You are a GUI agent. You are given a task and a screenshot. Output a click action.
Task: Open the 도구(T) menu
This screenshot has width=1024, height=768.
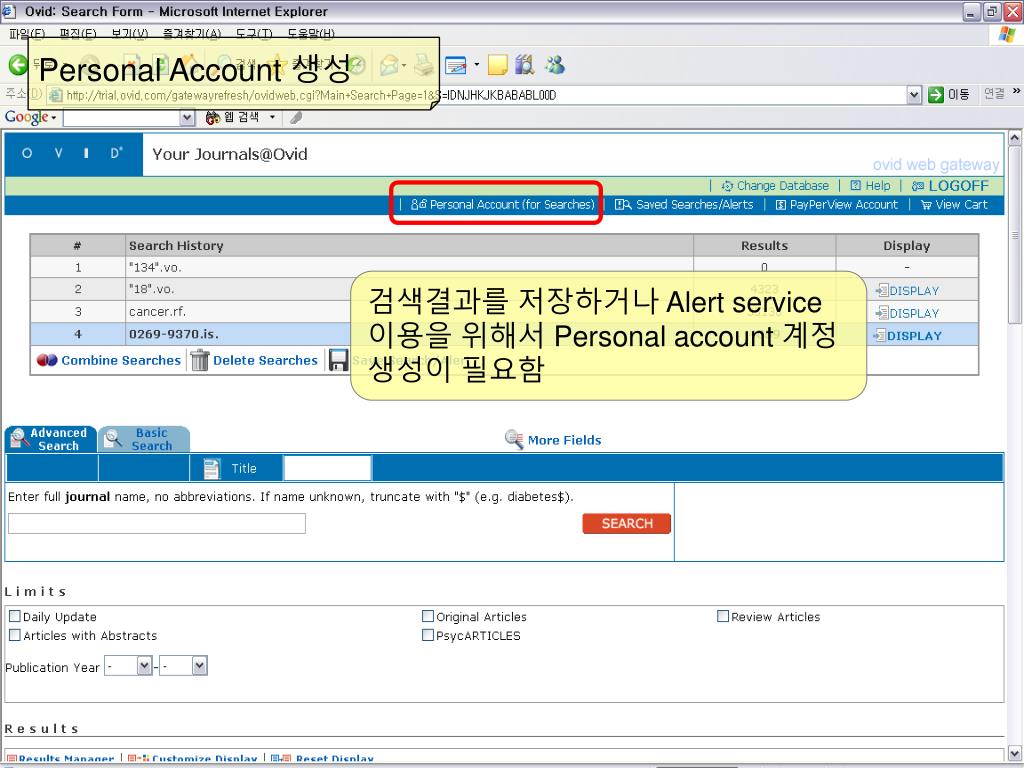254,34
